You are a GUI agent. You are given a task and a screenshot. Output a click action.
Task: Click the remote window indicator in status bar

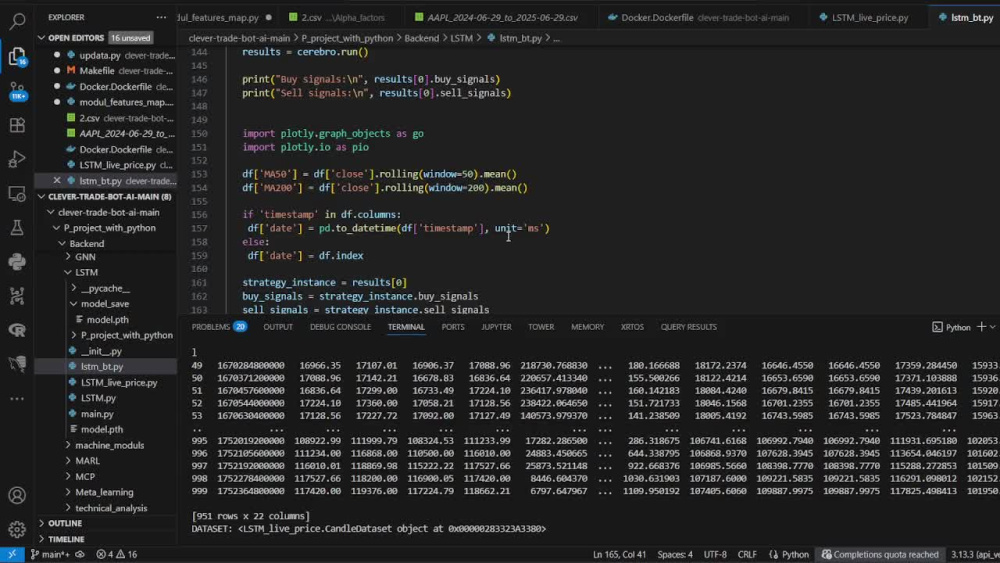pos(12,555)
